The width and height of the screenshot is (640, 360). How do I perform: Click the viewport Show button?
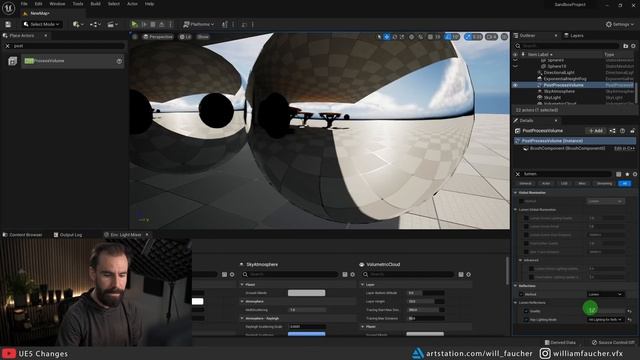tap(203, 37)
